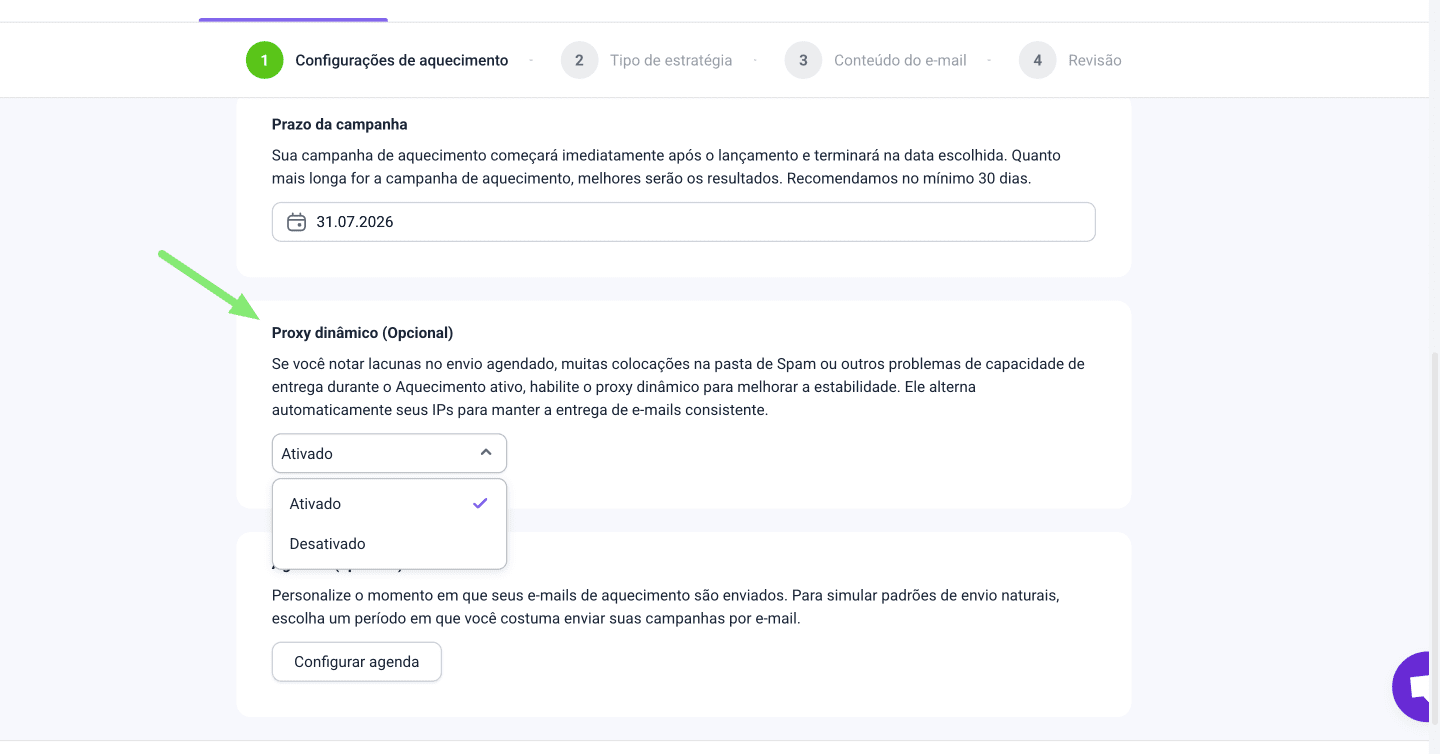This screenshot has height=754, width=1440.
Task: Select Configurações de aquecimento step label
Action: coord(401,60)
